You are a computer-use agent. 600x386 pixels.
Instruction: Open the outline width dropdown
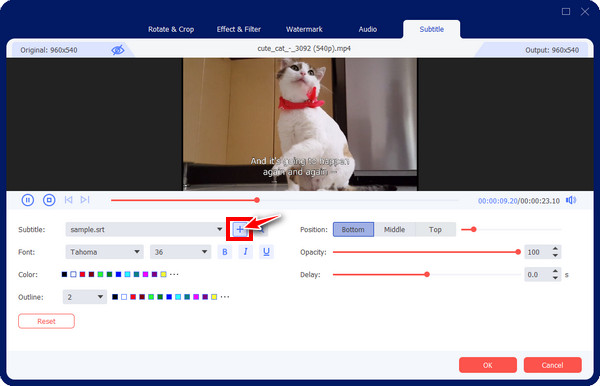[x=85, y=297]
